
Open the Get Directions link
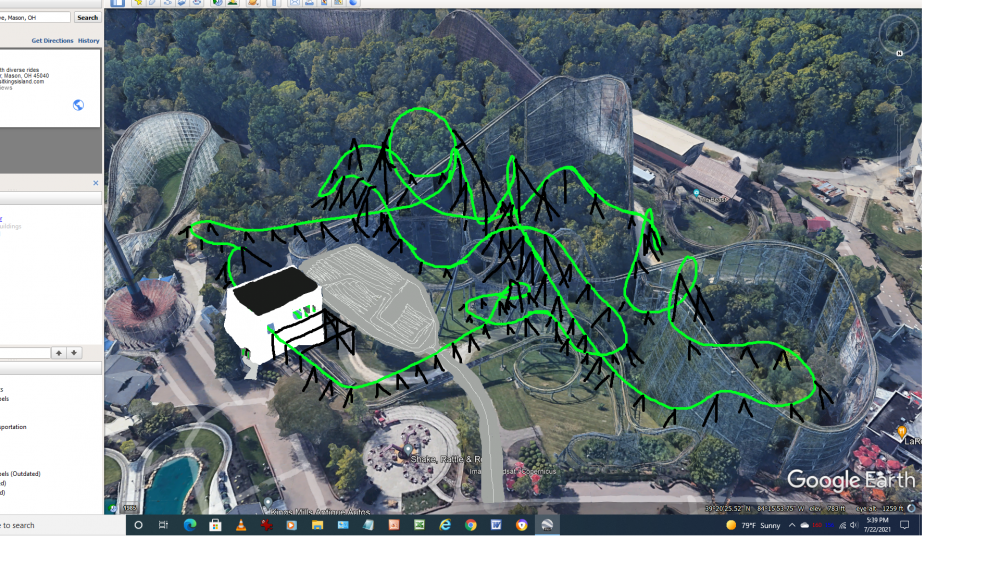click(x=50, y=41)
